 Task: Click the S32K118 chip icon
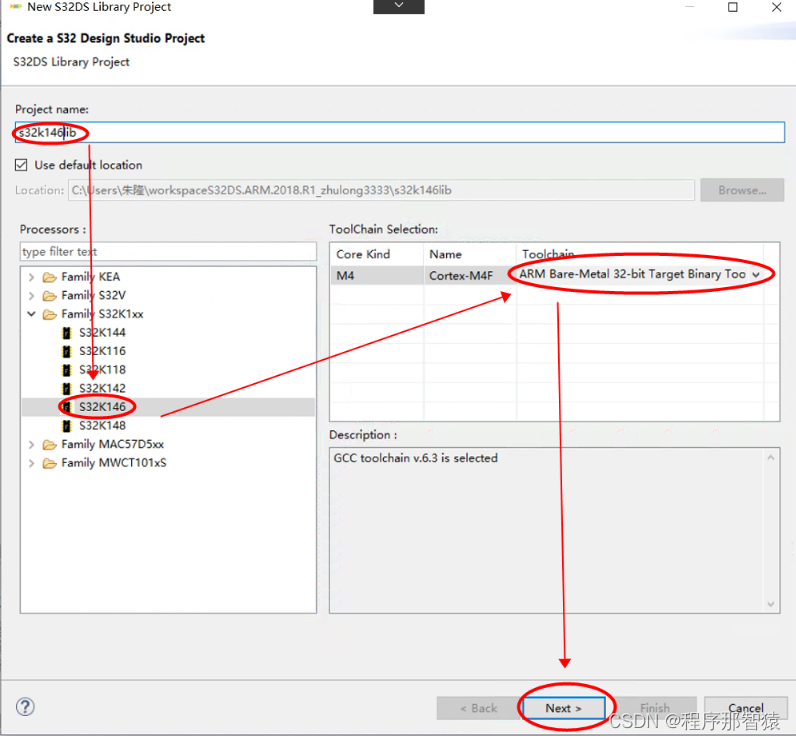(67, 370)
